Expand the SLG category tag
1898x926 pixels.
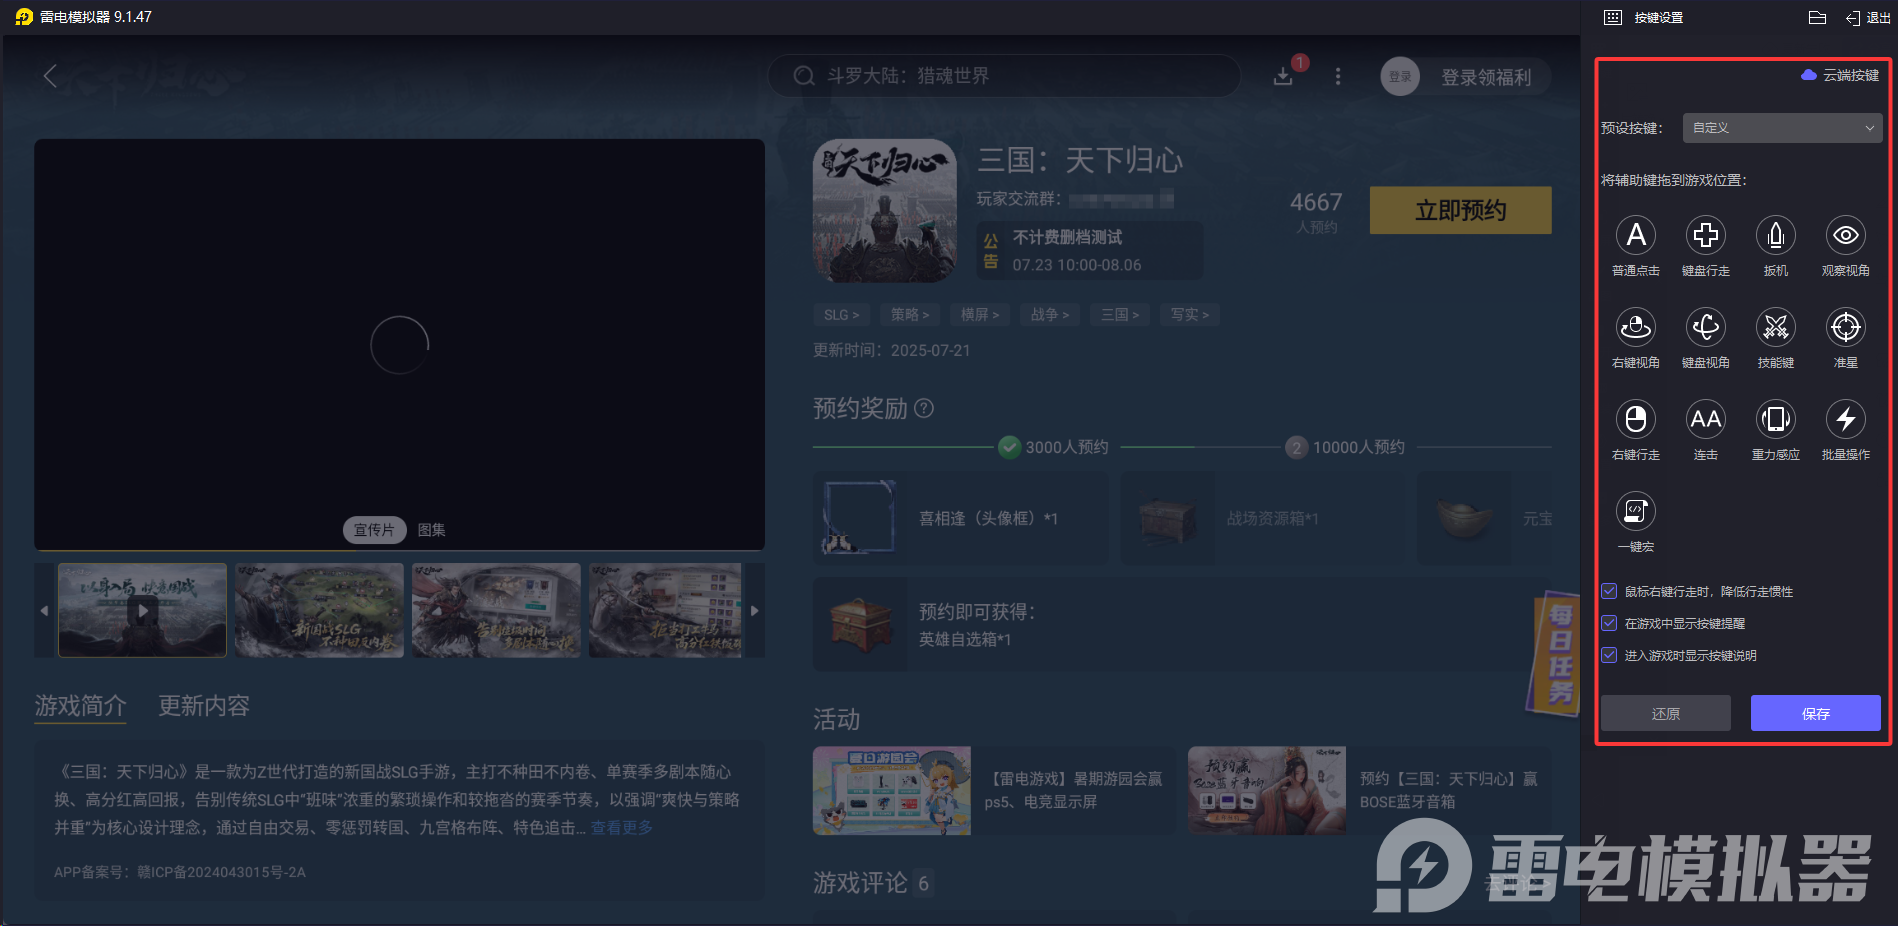tap(841, 314)
